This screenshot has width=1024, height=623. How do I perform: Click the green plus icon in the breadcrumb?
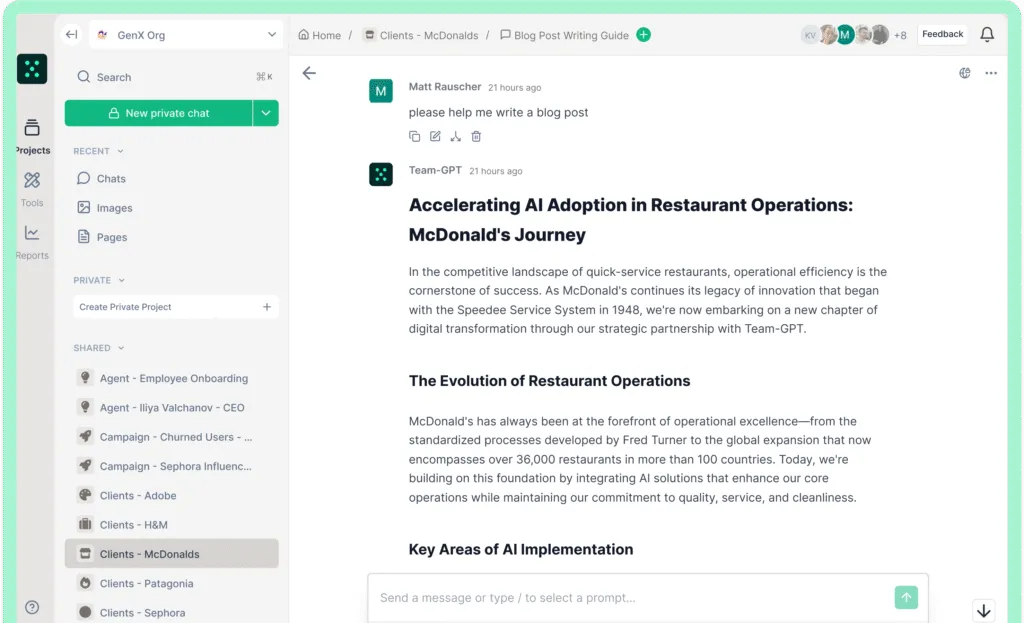[x=644, y=35]
